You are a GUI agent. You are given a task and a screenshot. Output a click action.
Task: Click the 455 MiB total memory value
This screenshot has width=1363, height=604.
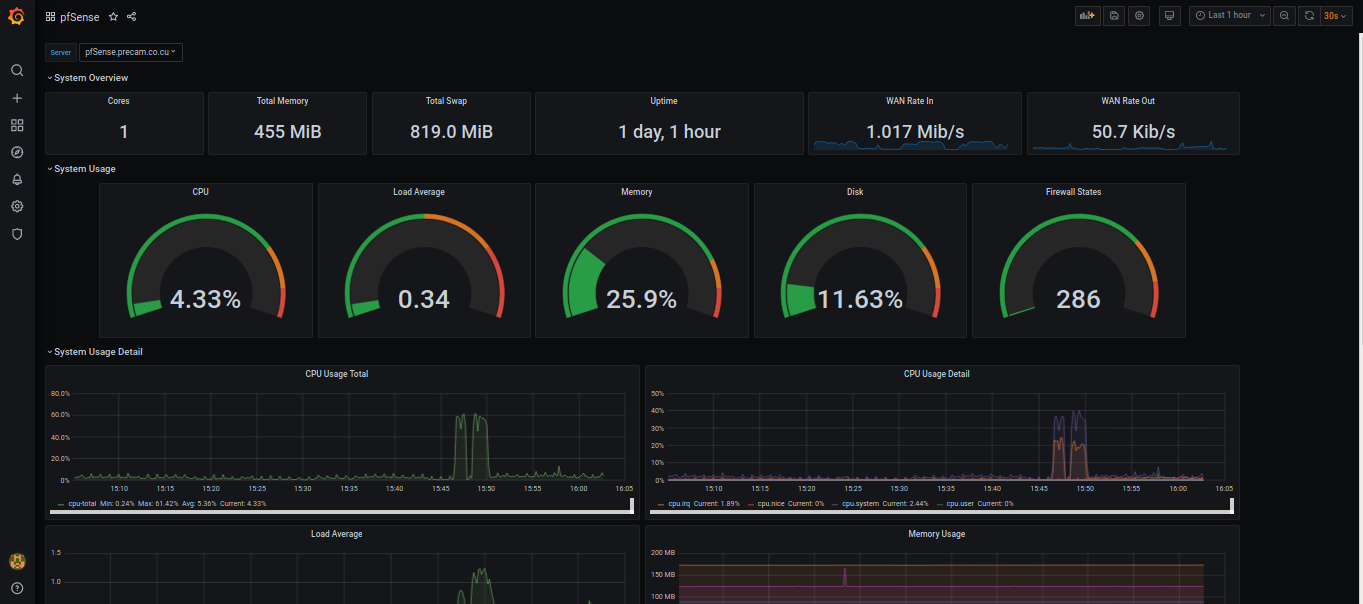tap(287, 131)
